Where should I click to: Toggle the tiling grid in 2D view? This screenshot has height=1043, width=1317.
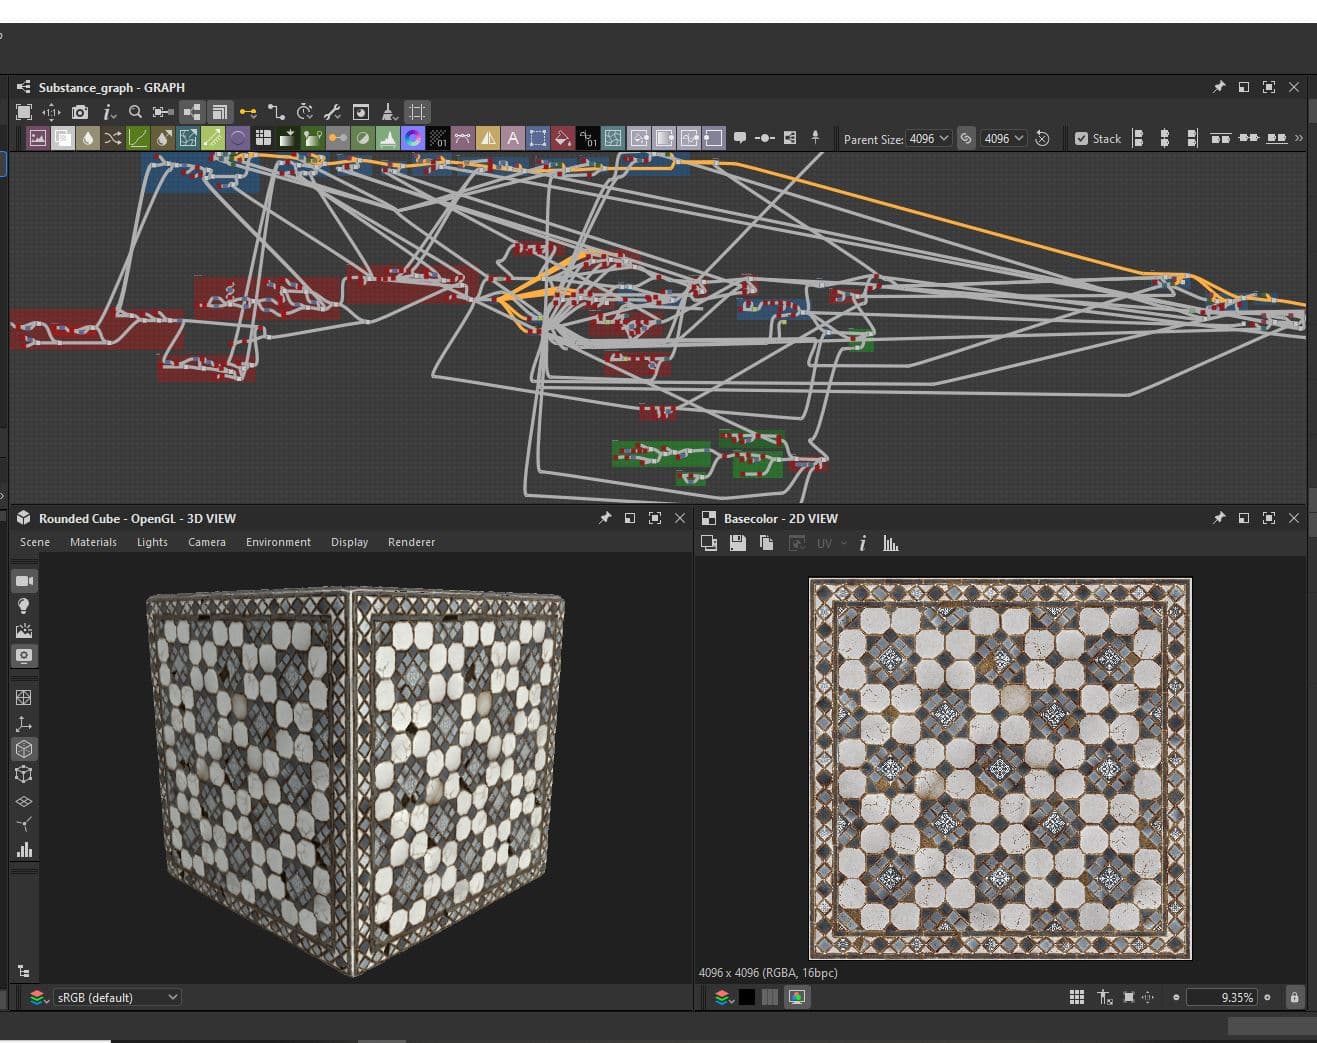pyautogui.click(x=1077, y=997)
